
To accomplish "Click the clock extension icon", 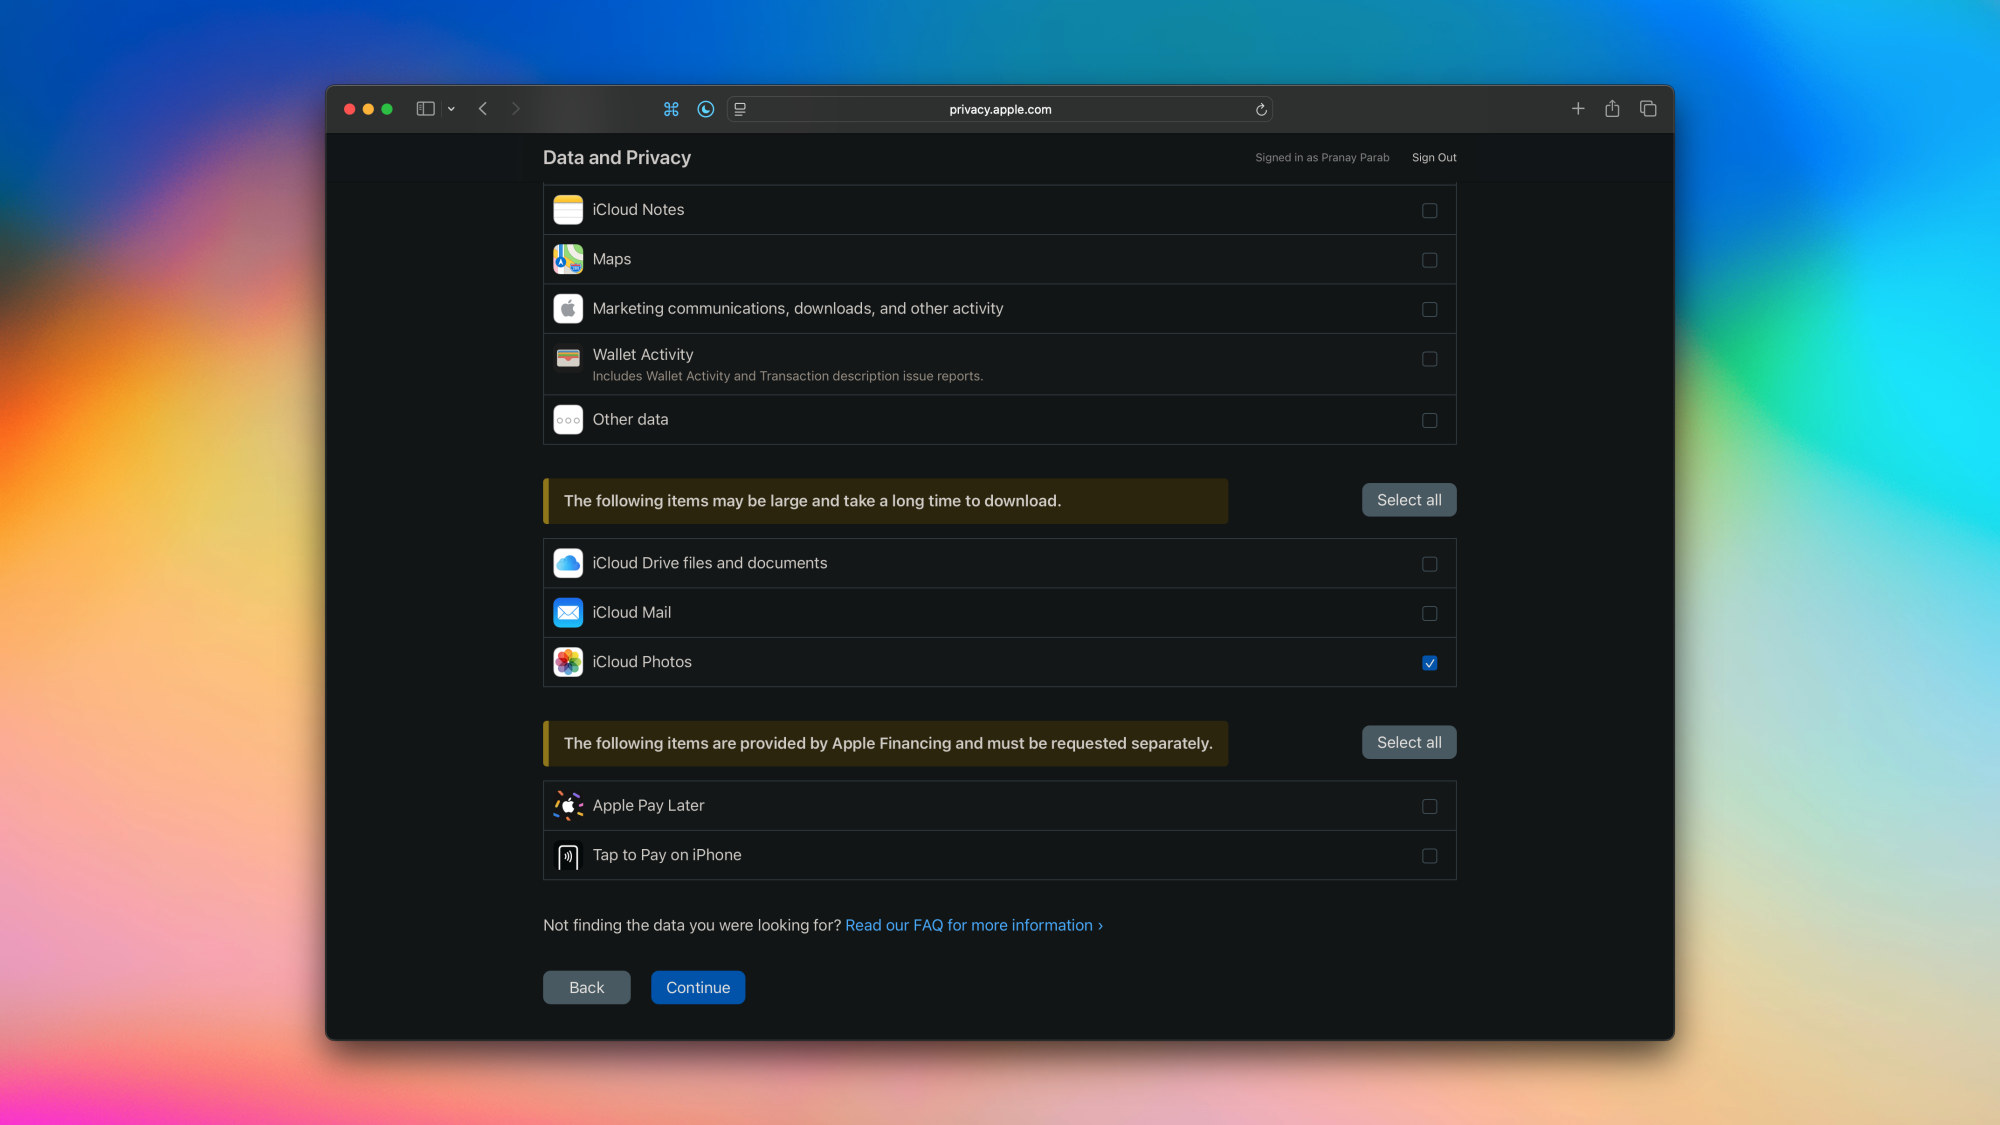I will pyautogui.click(x=706, y=109).
